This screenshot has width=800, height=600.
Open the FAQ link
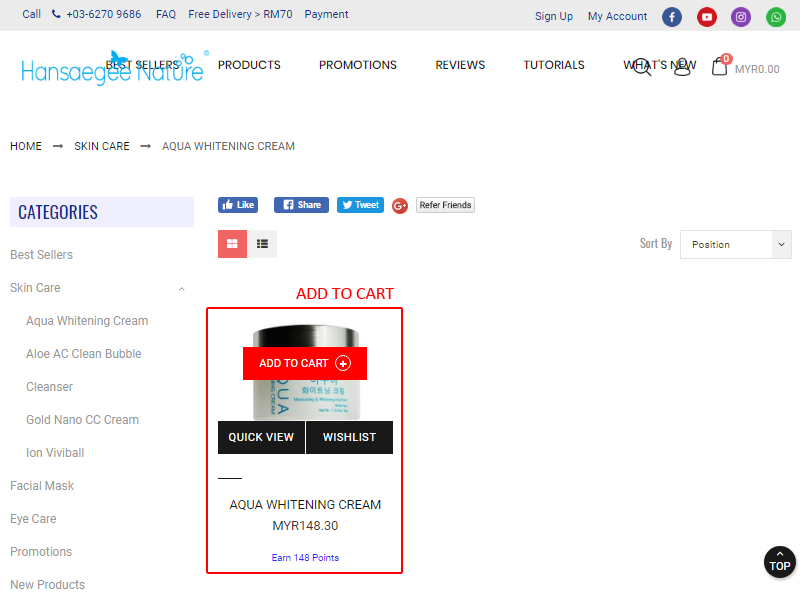[166, 14]
